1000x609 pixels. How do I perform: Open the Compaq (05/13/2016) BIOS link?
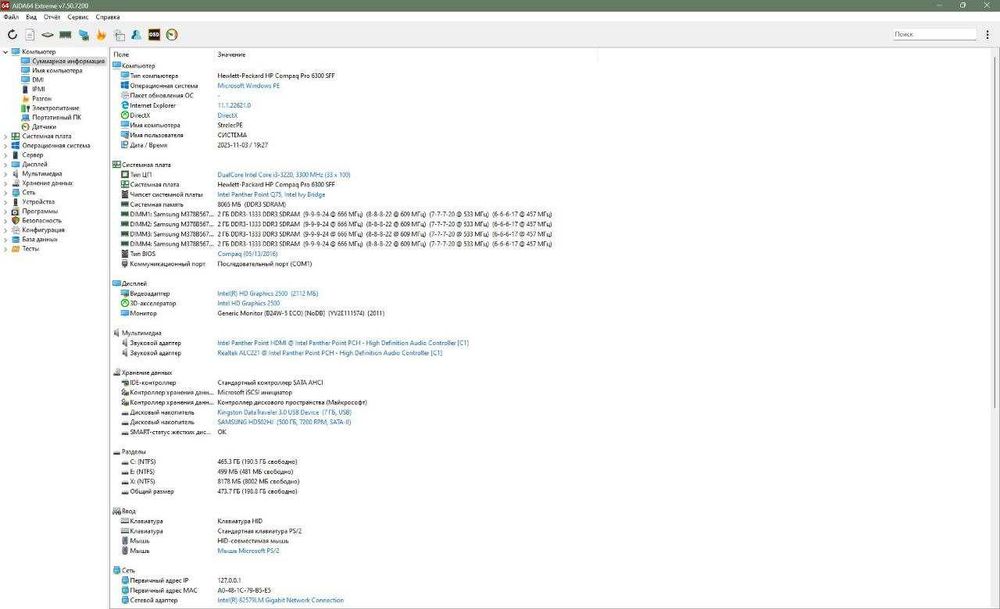[247, 254]
